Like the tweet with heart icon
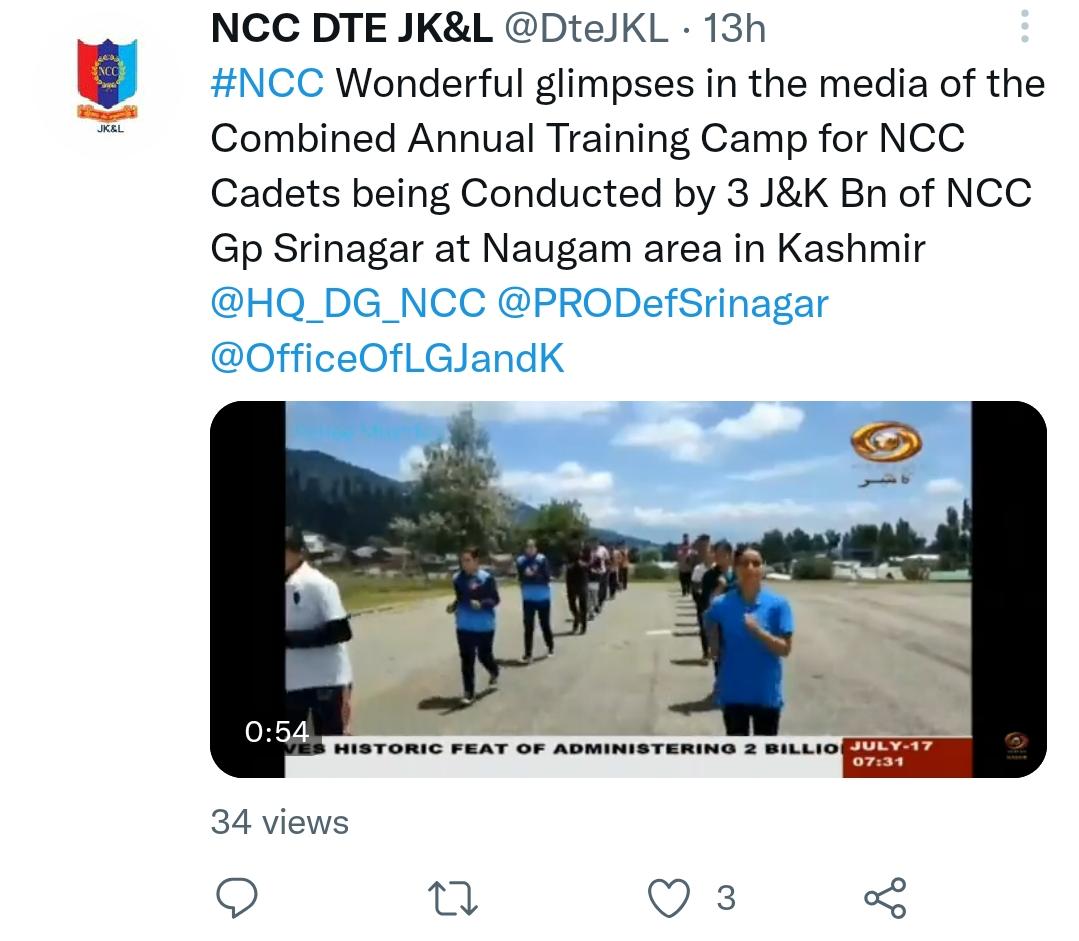 669,898
